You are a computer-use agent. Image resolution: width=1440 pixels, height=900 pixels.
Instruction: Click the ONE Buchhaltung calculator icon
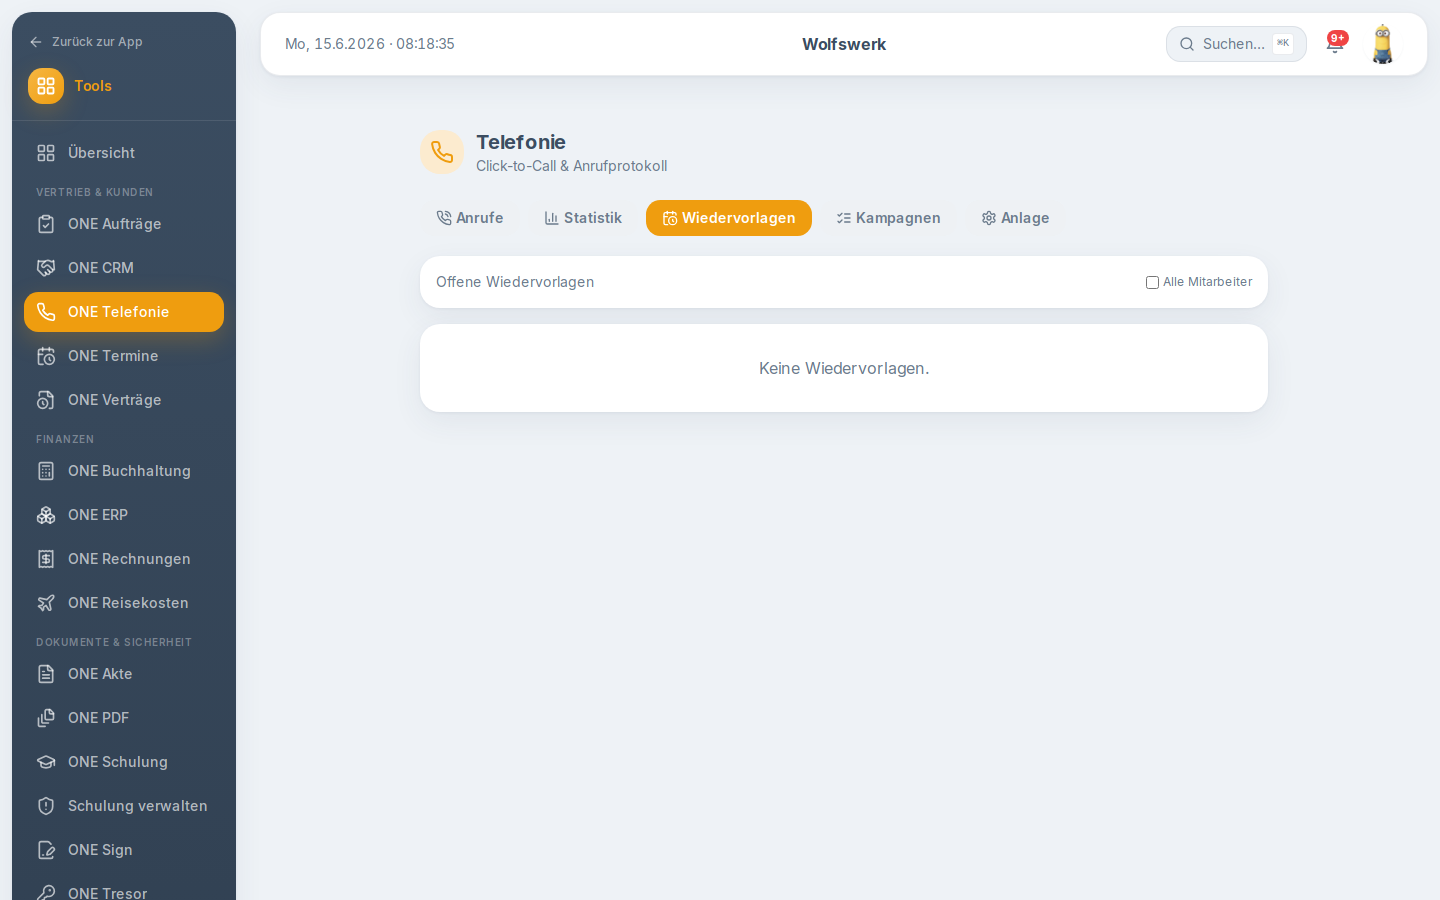pyautogui.click(x=46, y=471)
